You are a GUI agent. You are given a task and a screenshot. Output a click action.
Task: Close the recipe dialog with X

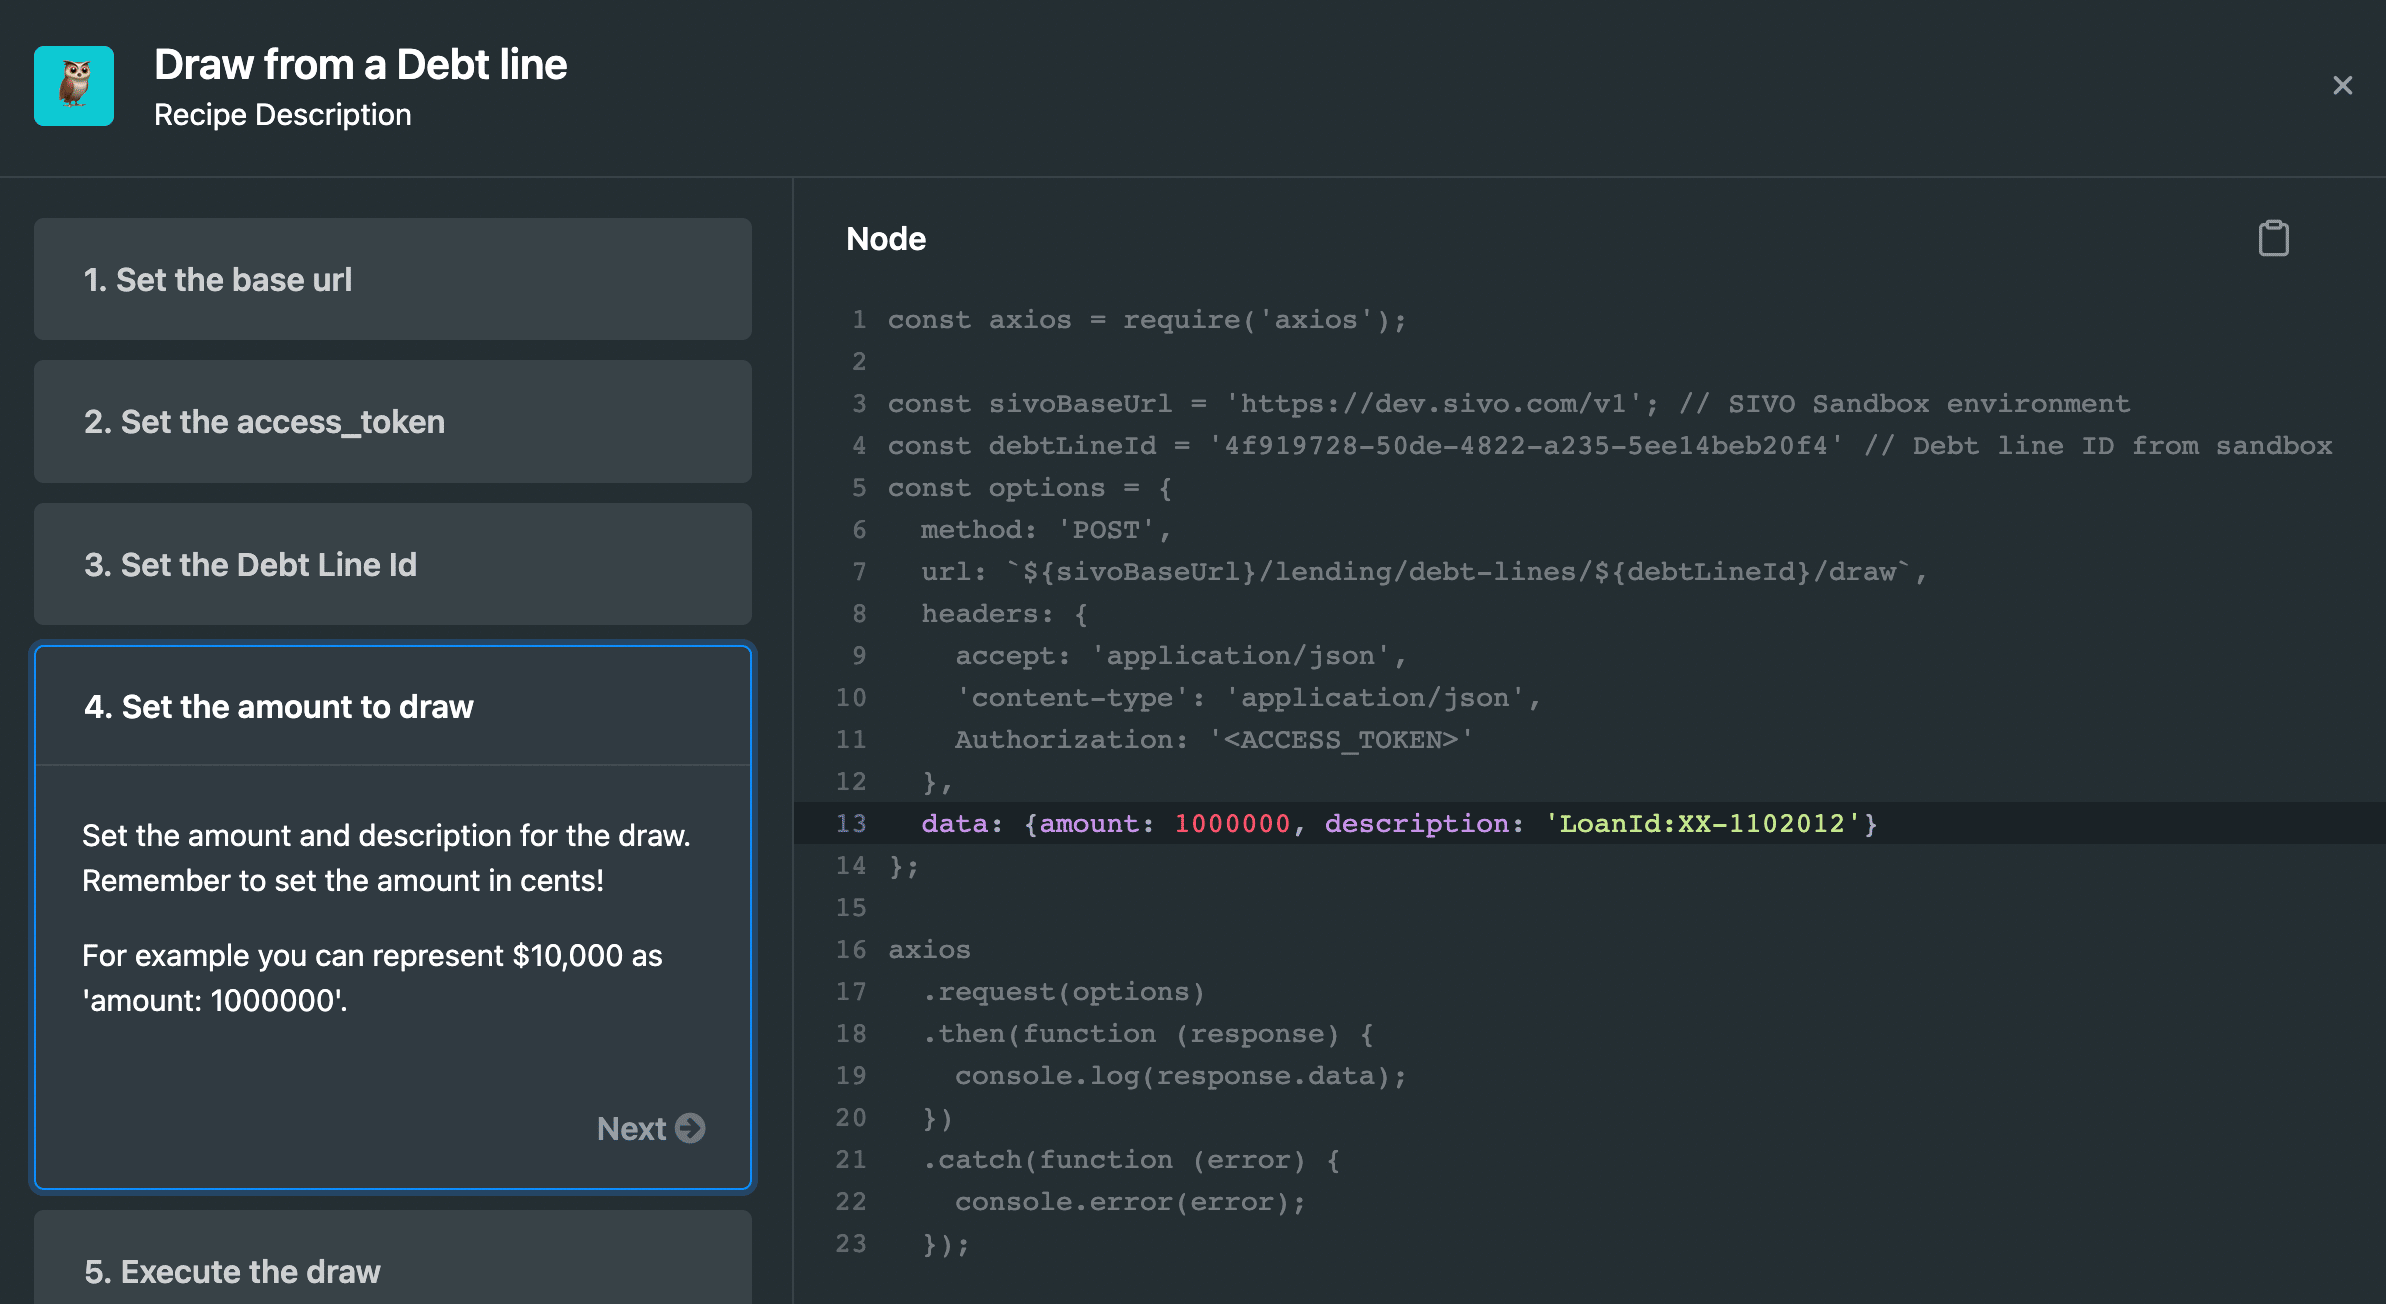[x=2342, y=86]
